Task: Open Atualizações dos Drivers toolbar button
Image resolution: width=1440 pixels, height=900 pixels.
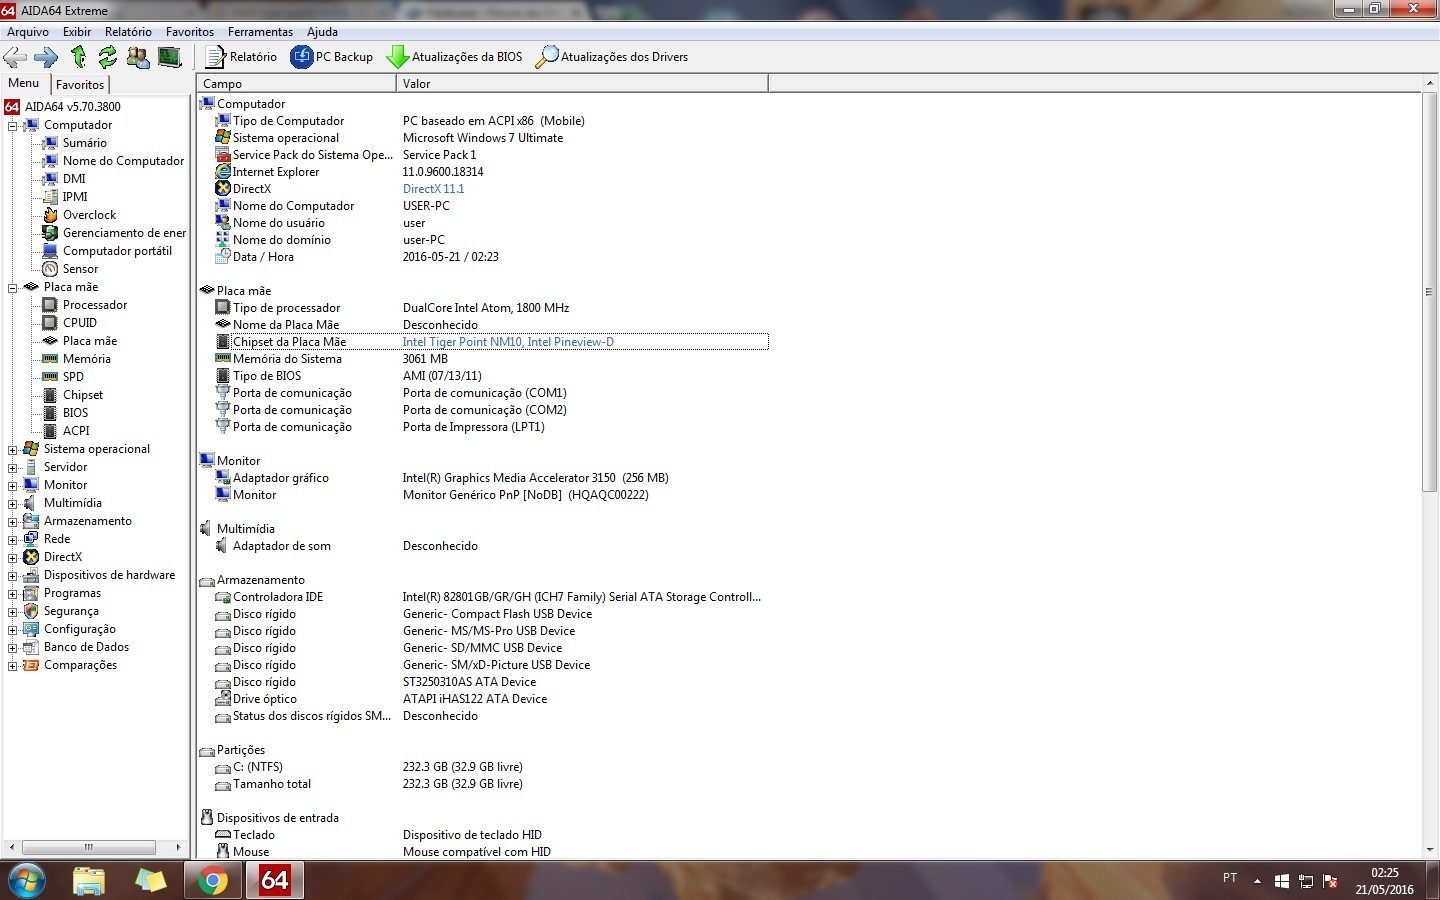Action: [x=612, y=57]
